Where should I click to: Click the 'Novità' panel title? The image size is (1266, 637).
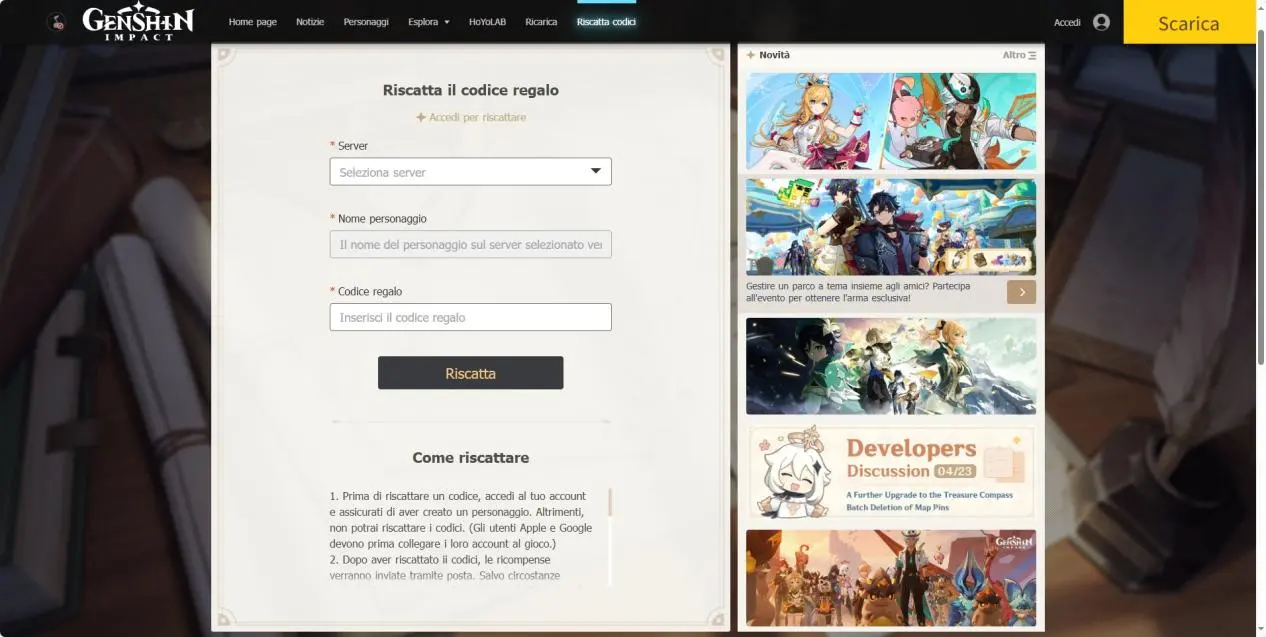774,55
